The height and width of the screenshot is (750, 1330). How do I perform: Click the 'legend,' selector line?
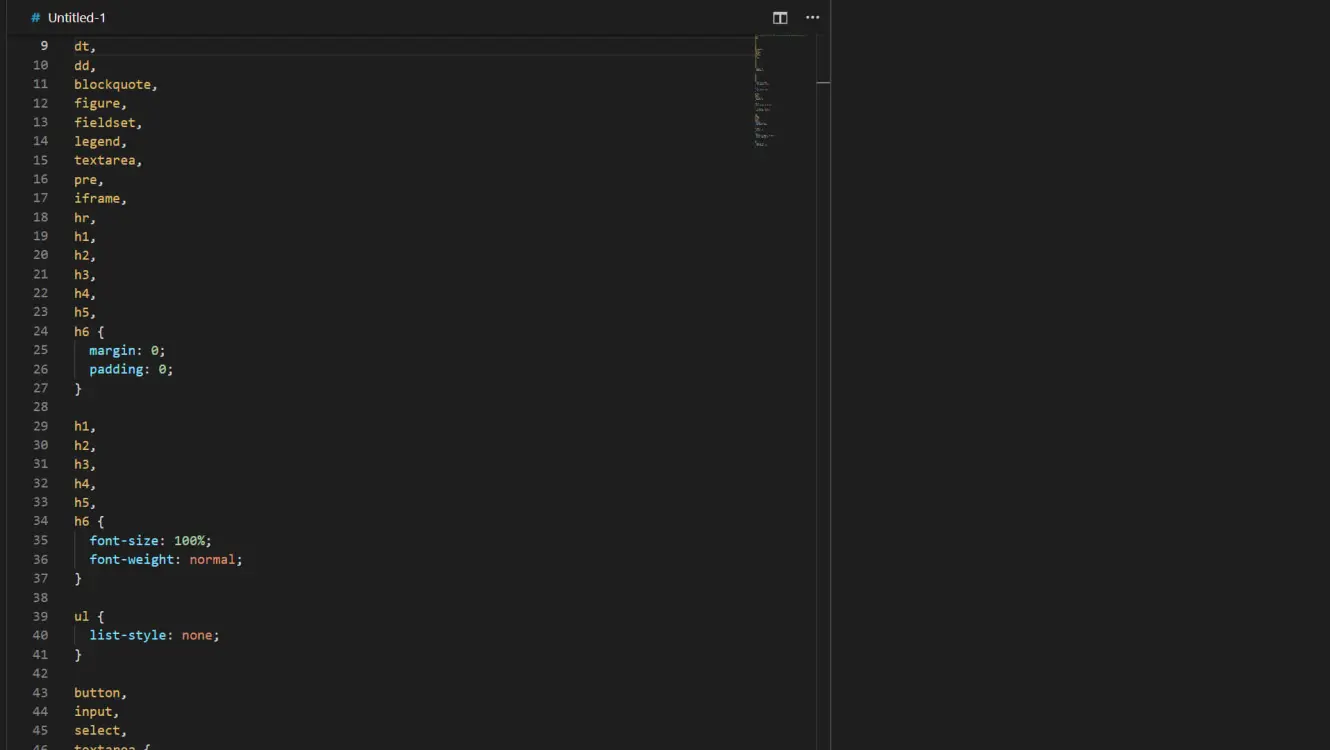click(100, 141)
